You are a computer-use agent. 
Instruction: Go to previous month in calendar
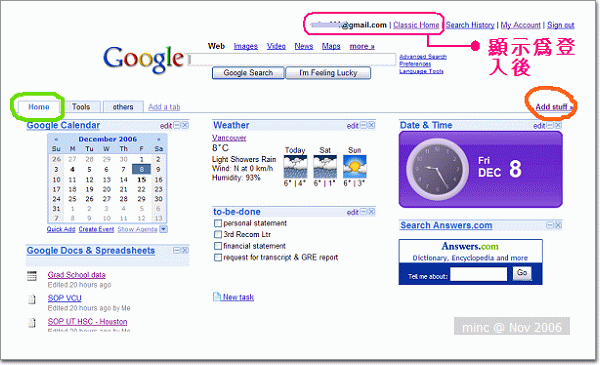56,139
